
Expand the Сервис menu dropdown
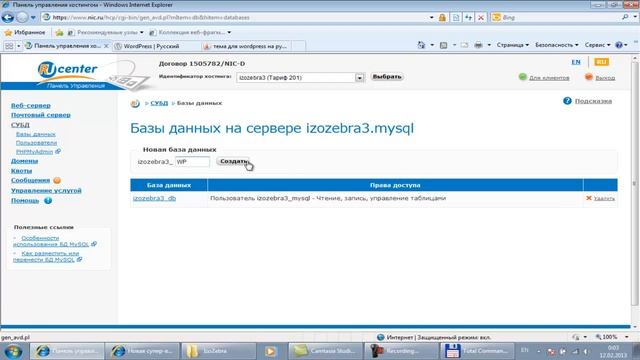(x=597, y=45)
